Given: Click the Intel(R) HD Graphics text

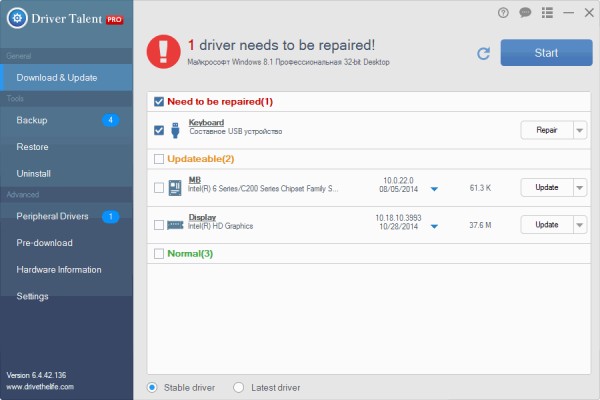Looking at the screenshot, I should tap(220, 226).
